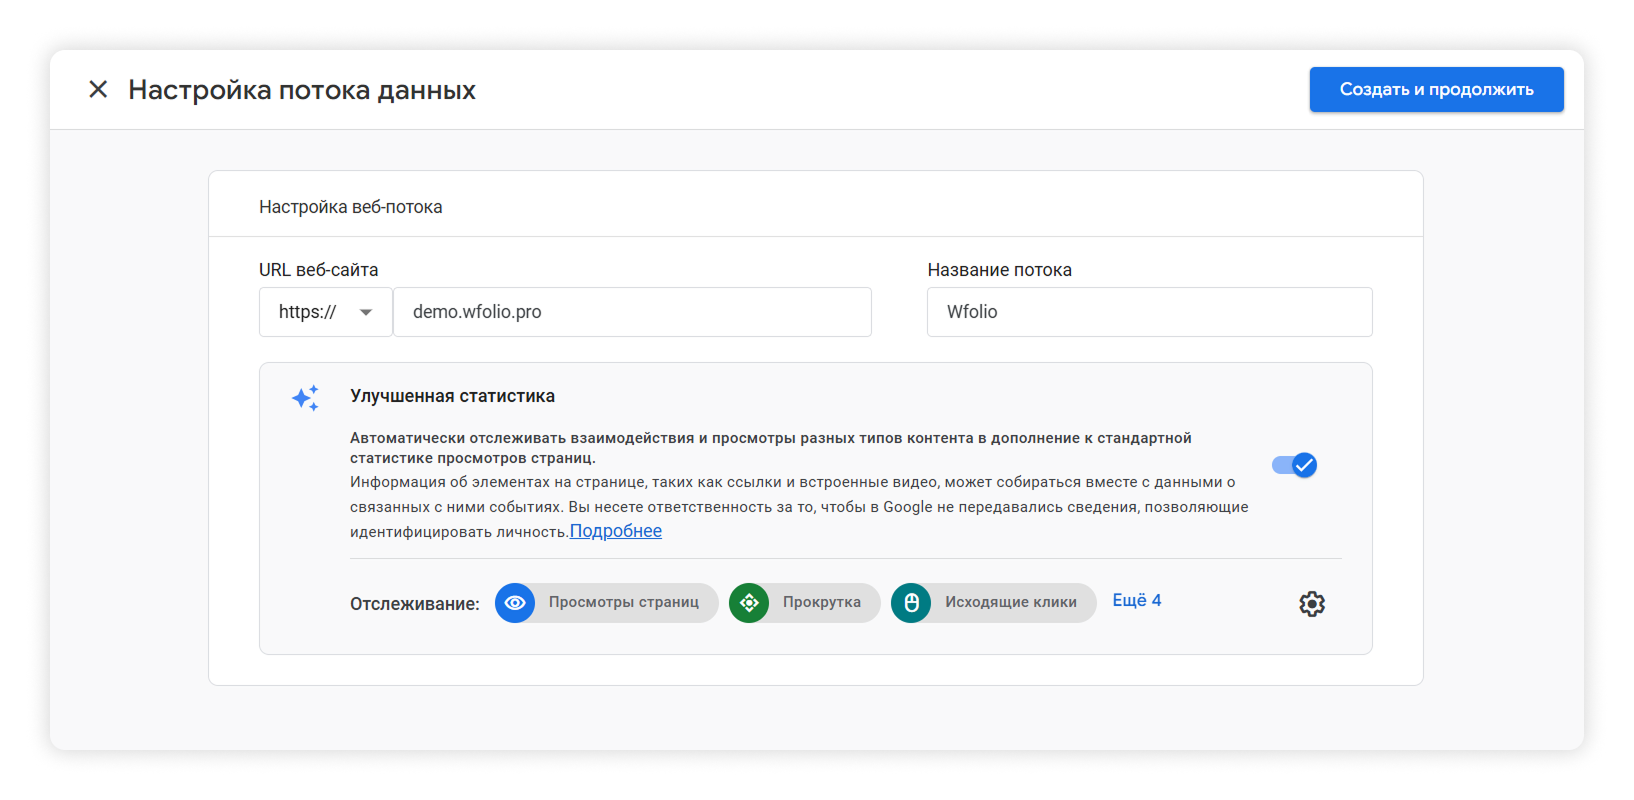Select the 'Просмотры страниц' chip label
Viewport: 1634px width, 800px height.
click(623, 602)
